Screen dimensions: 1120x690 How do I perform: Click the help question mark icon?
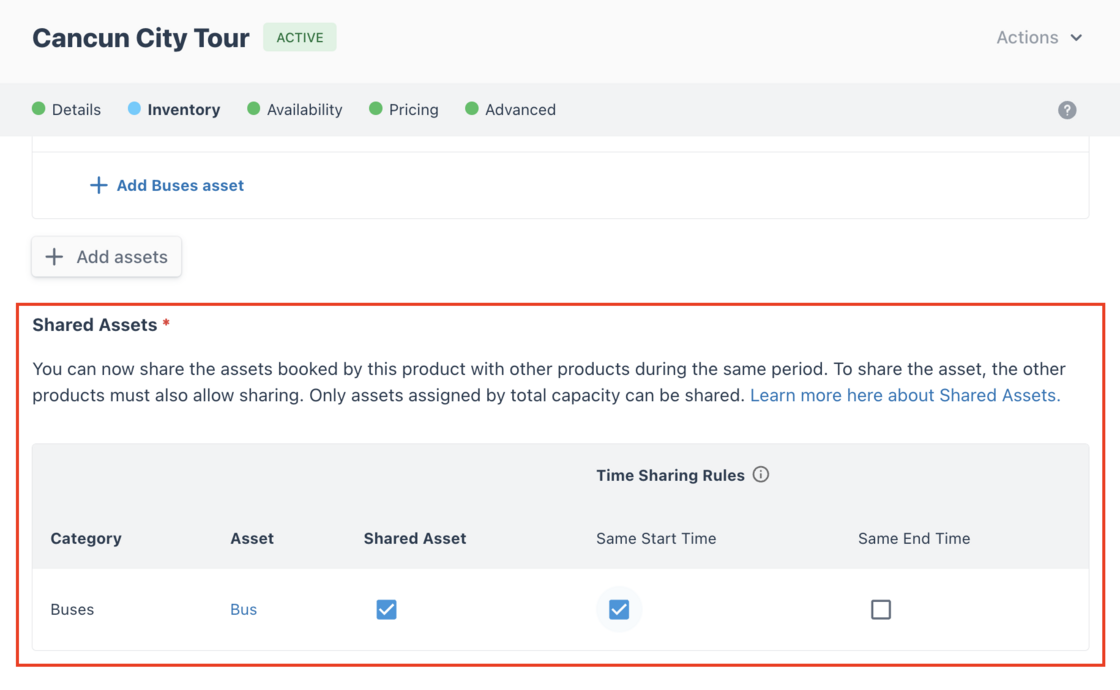(1067, 110)
